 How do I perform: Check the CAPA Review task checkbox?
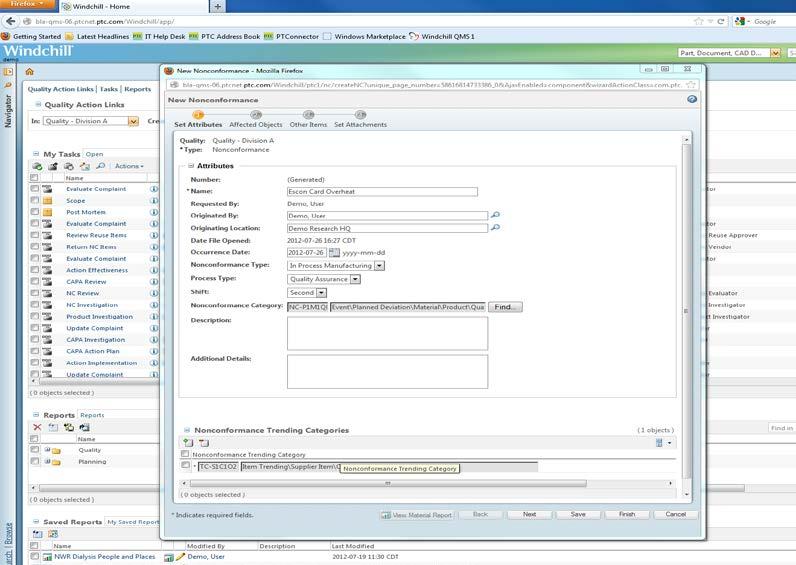(x=35, y=281)
